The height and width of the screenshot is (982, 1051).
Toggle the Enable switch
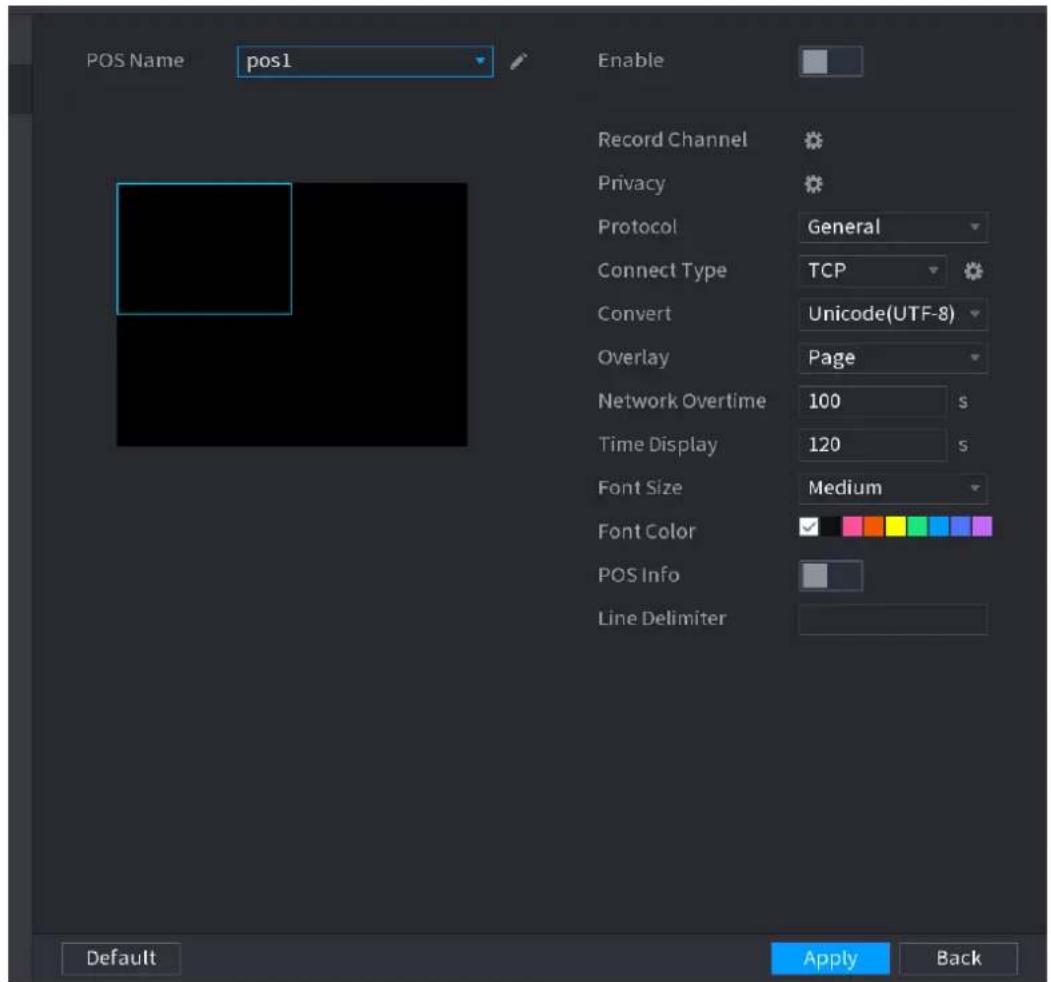830,62
